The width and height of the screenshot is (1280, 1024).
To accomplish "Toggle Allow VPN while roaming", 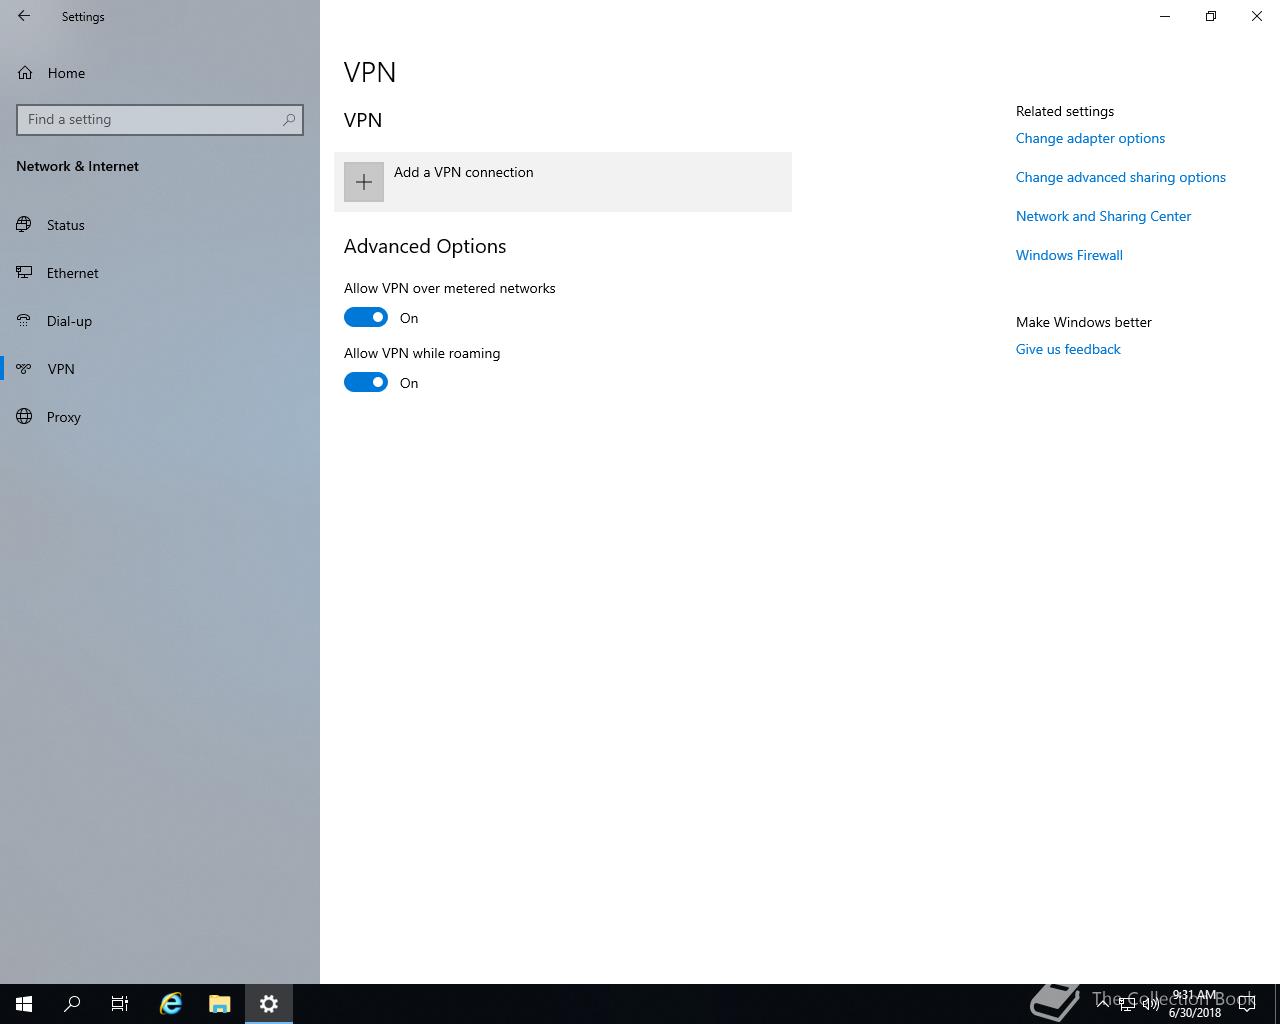I will [366, 382].
